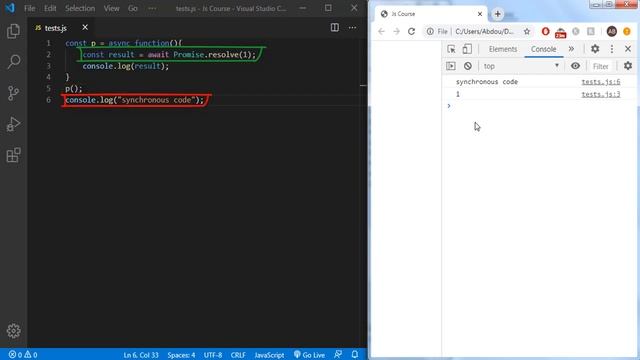Open the Chrome profile avatar

[x=611, y=31]
